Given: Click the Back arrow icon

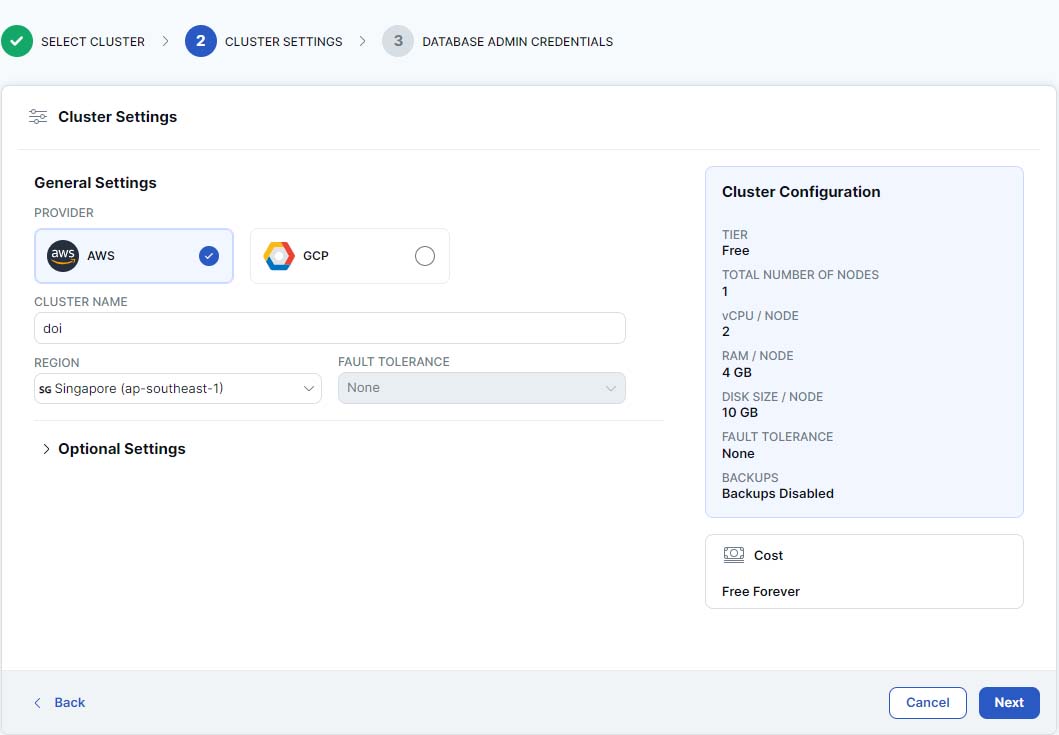Looking at the screenshot, I should coord(38,703).
